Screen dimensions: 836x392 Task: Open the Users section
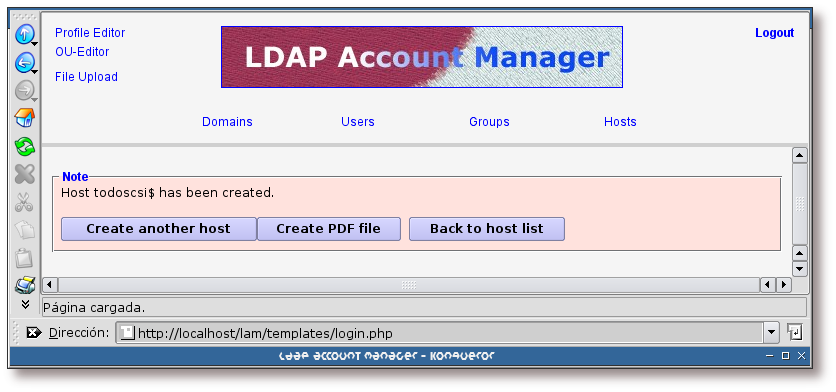click(358, 122)
